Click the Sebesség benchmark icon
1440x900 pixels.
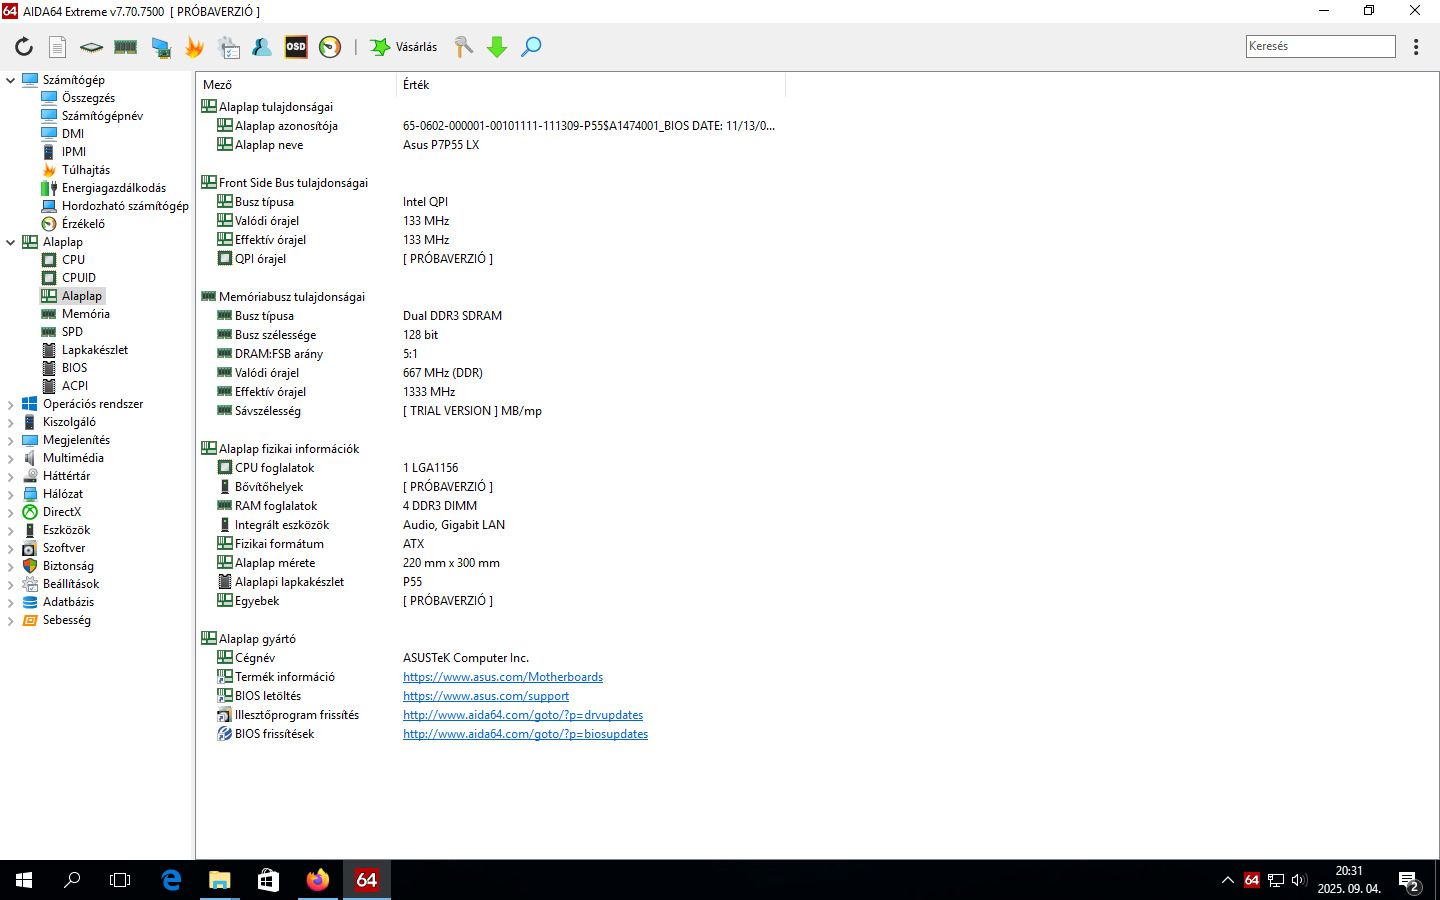pyautogui.click(x=30, y=620)
